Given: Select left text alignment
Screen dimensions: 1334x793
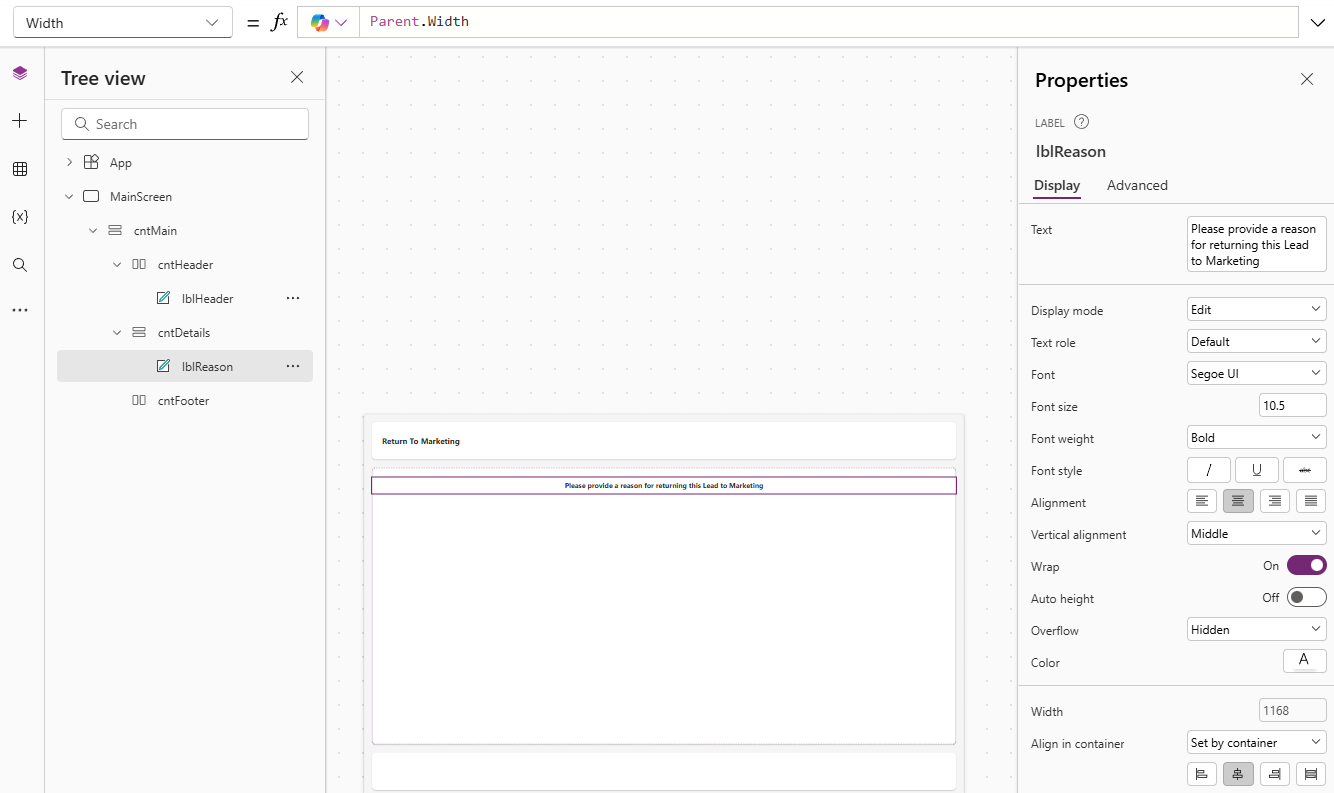Looking at the screenshot, I should 1202,502.
